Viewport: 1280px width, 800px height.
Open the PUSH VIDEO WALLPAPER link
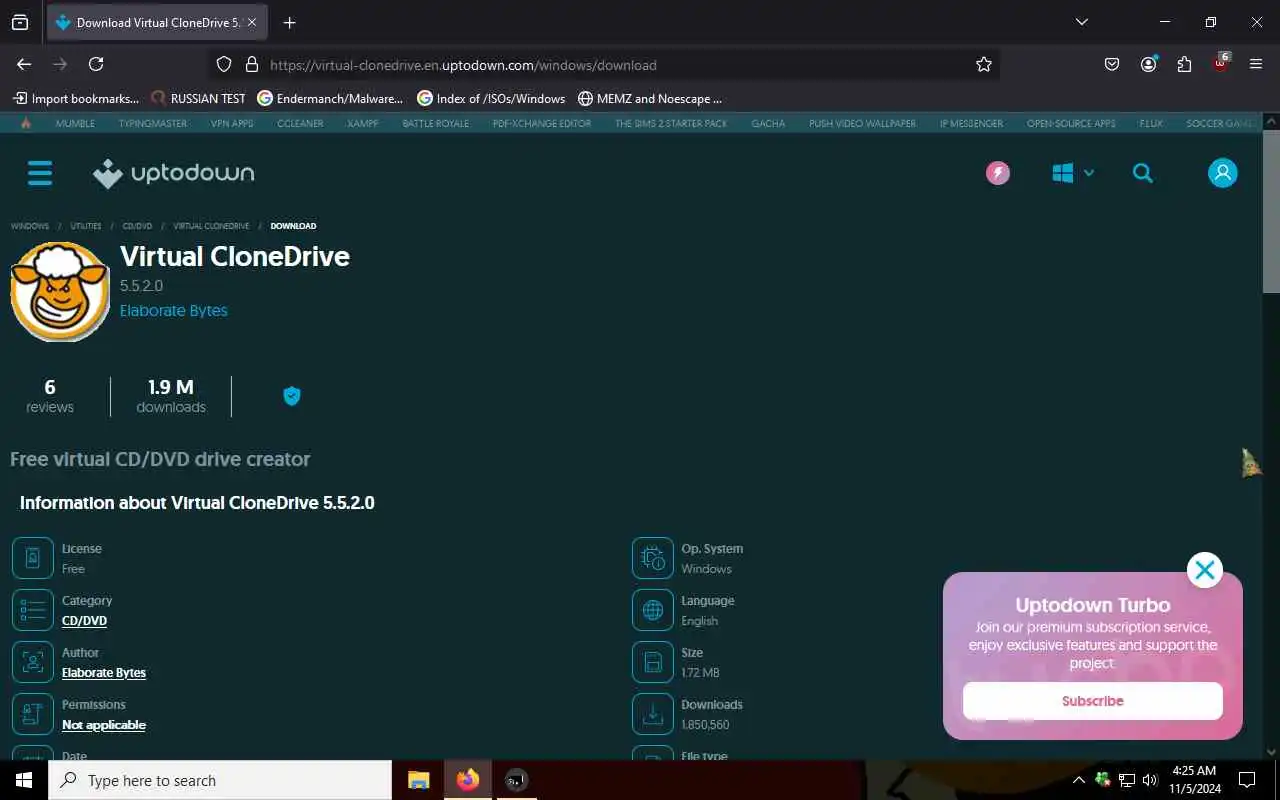863,123
